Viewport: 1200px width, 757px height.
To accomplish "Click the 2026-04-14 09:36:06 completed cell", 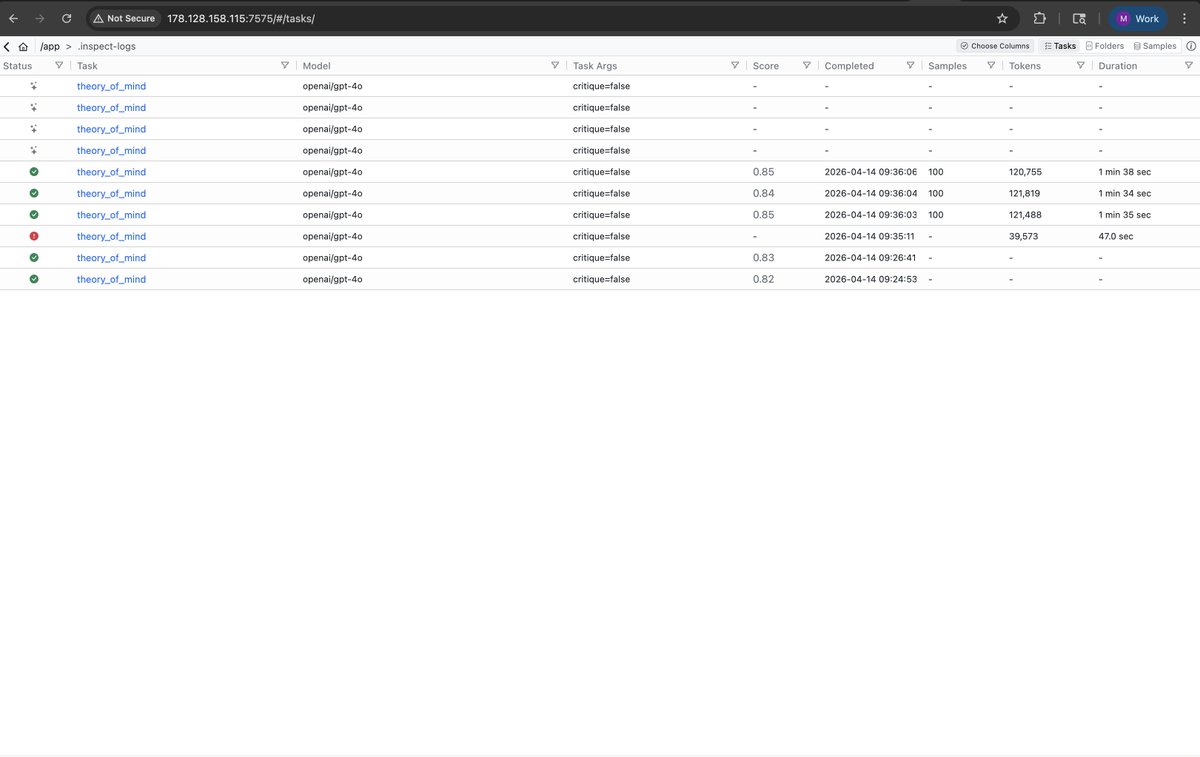I will (x=871, y=172).
